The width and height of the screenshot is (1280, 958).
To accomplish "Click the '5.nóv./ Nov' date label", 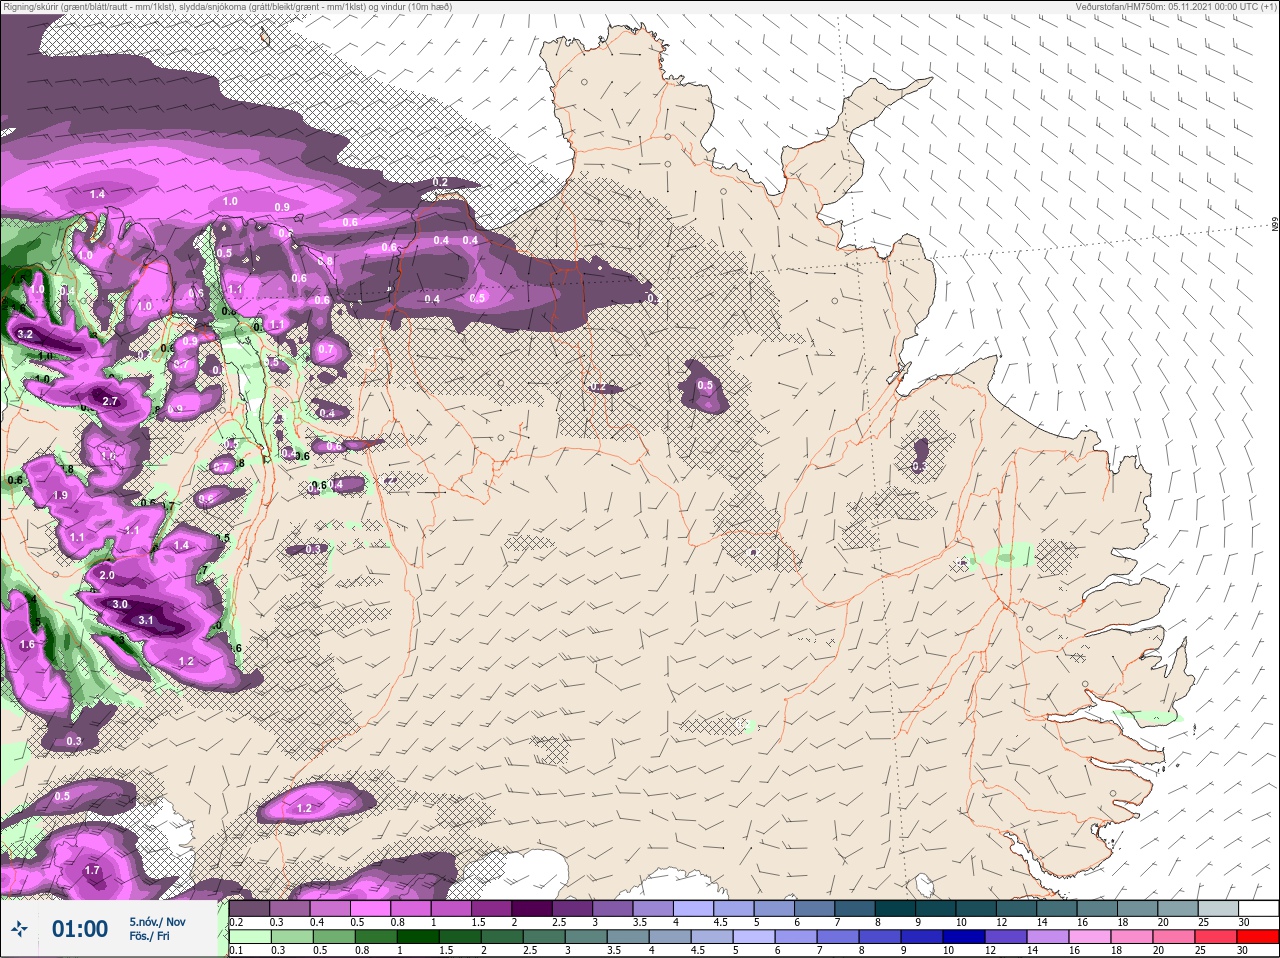I will (157, 921).
